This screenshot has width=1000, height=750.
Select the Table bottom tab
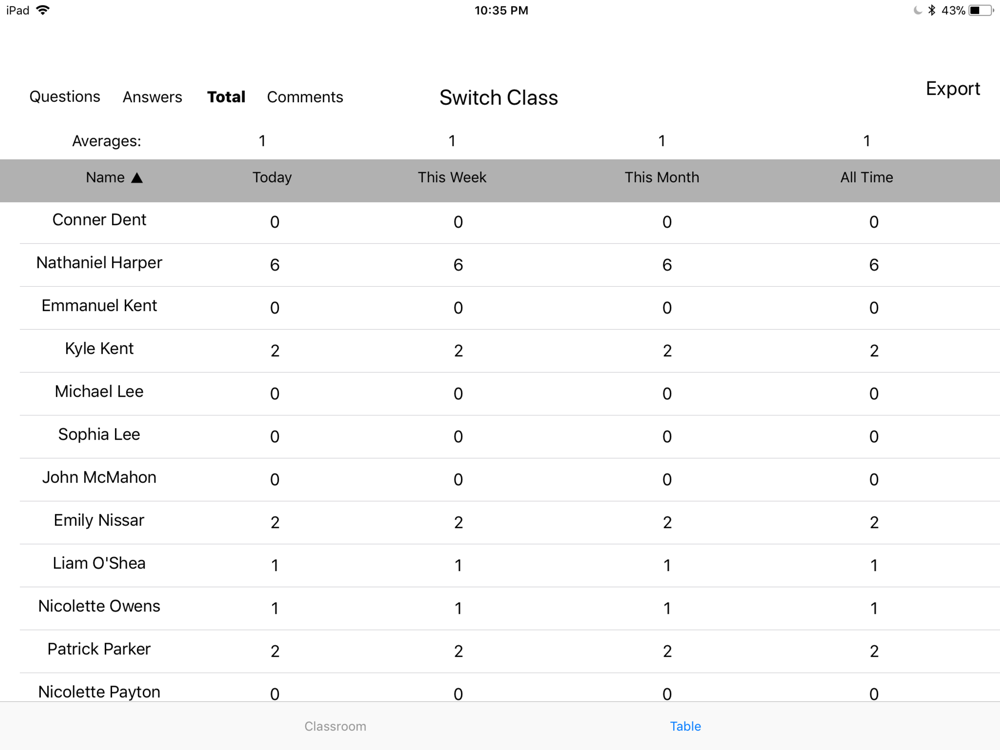point(685,726)
